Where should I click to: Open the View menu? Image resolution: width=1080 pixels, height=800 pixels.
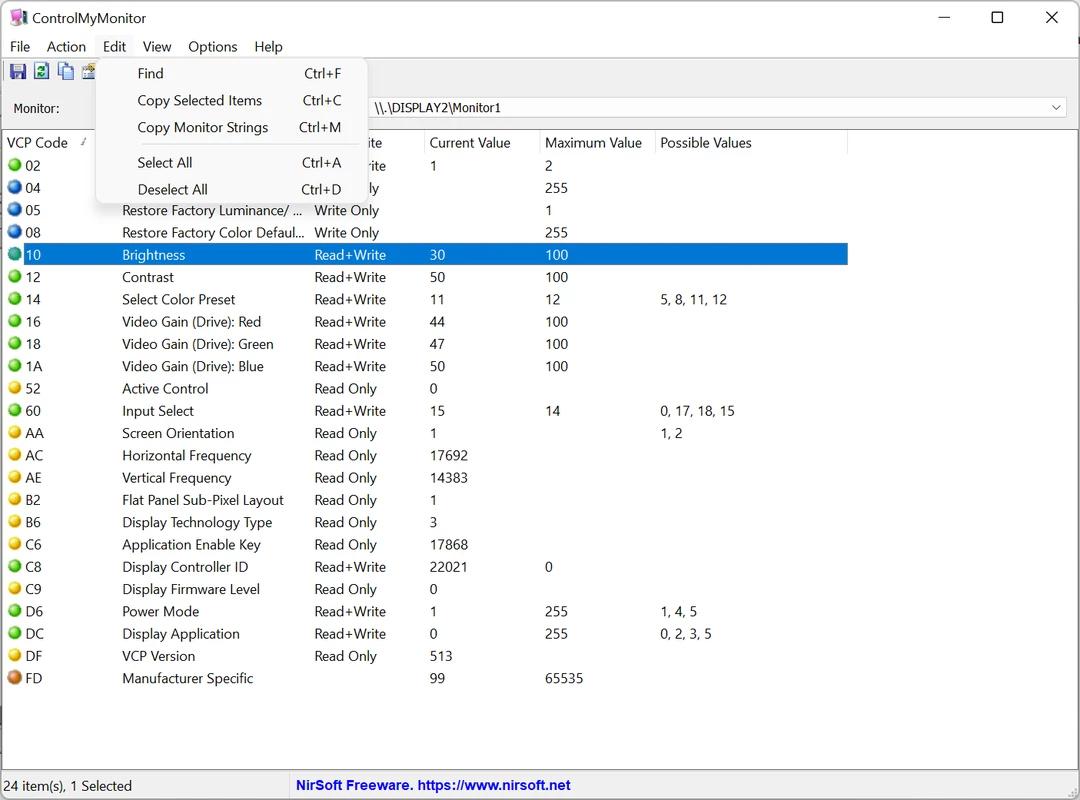click(157, 47)
